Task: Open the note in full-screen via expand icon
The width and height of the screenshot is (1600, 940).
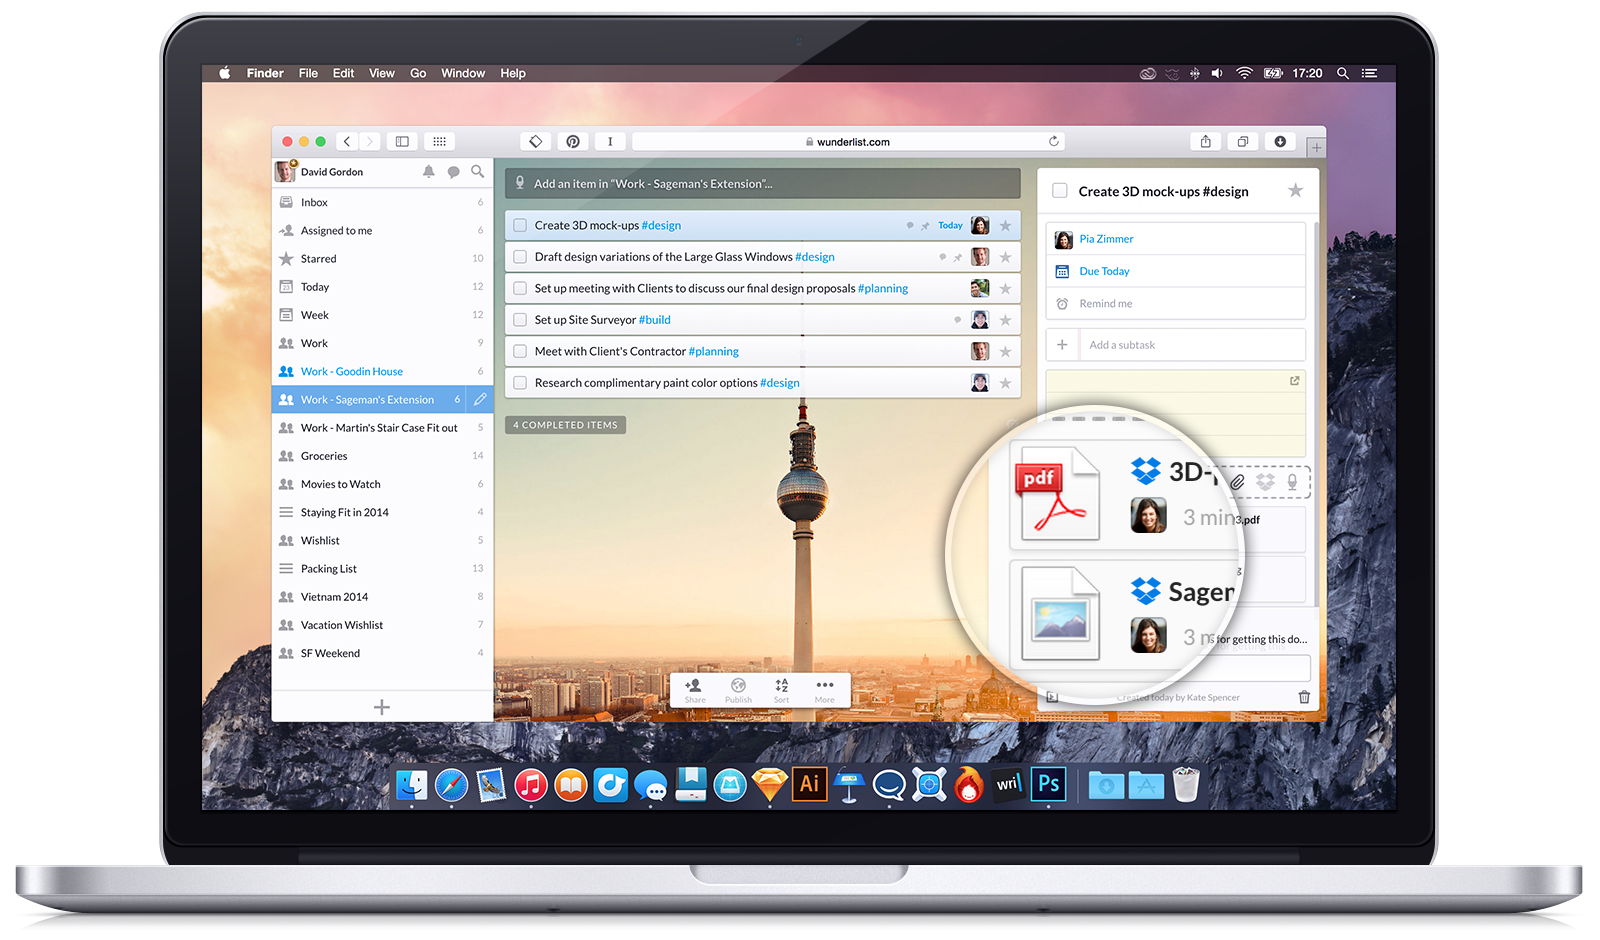Action: (1295, 381)
